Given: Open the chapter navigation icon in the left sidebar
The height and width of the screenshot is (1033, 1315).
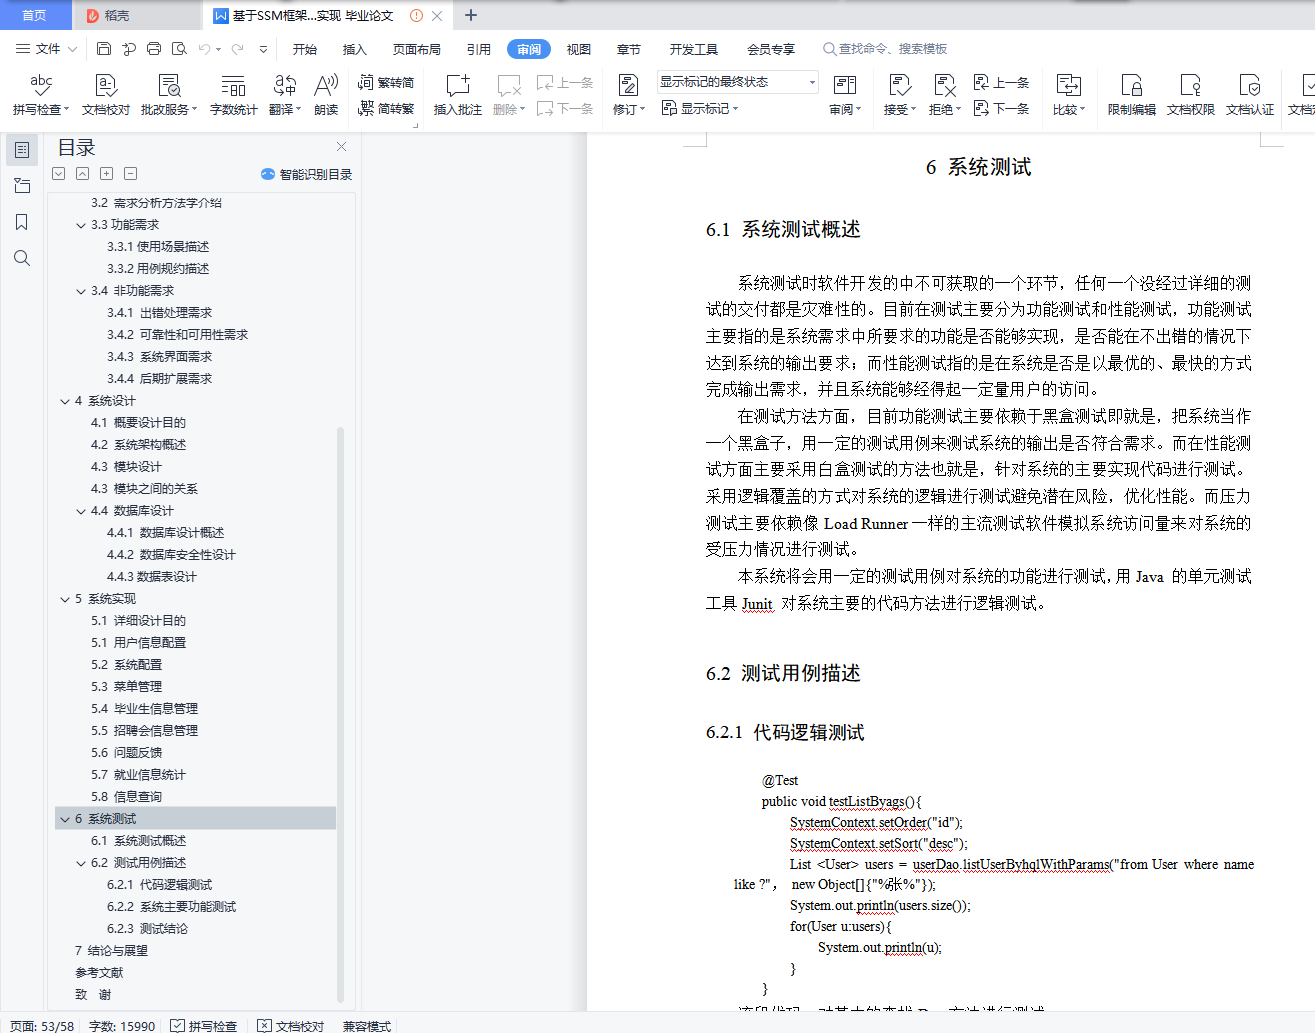Looking at the screenshot, I should coord(22,186).
